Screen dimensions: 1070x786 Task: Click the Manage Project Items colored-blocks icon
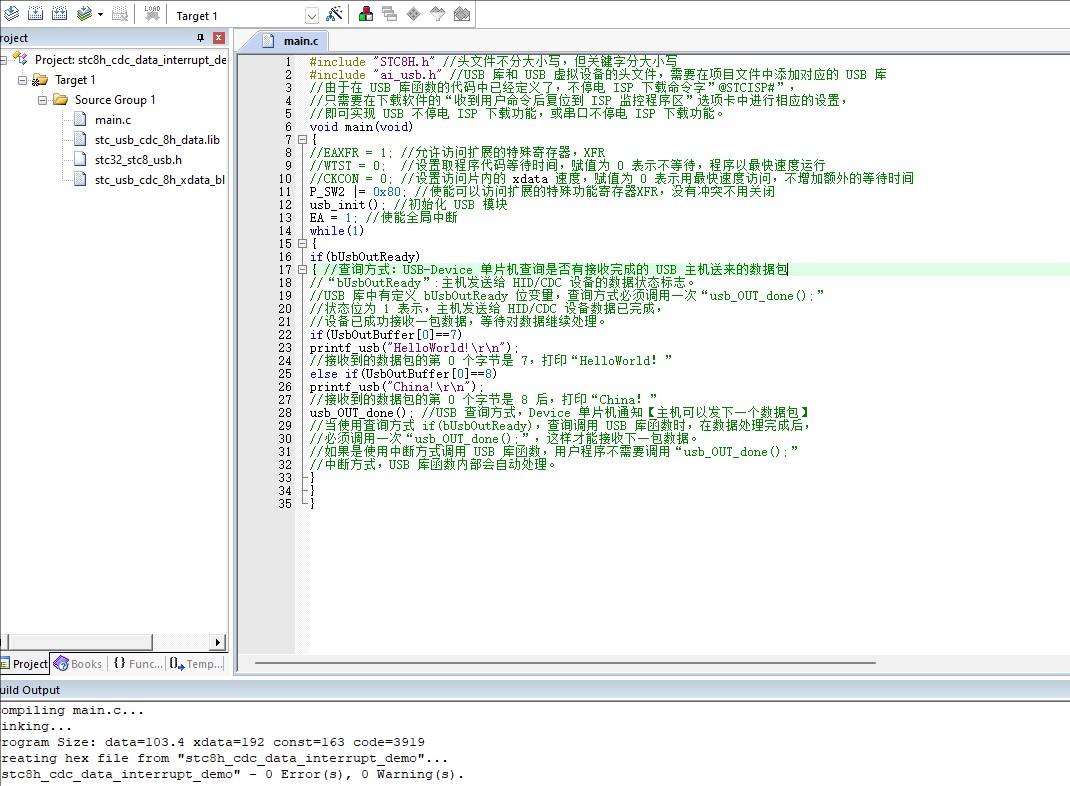coord(366,14)
